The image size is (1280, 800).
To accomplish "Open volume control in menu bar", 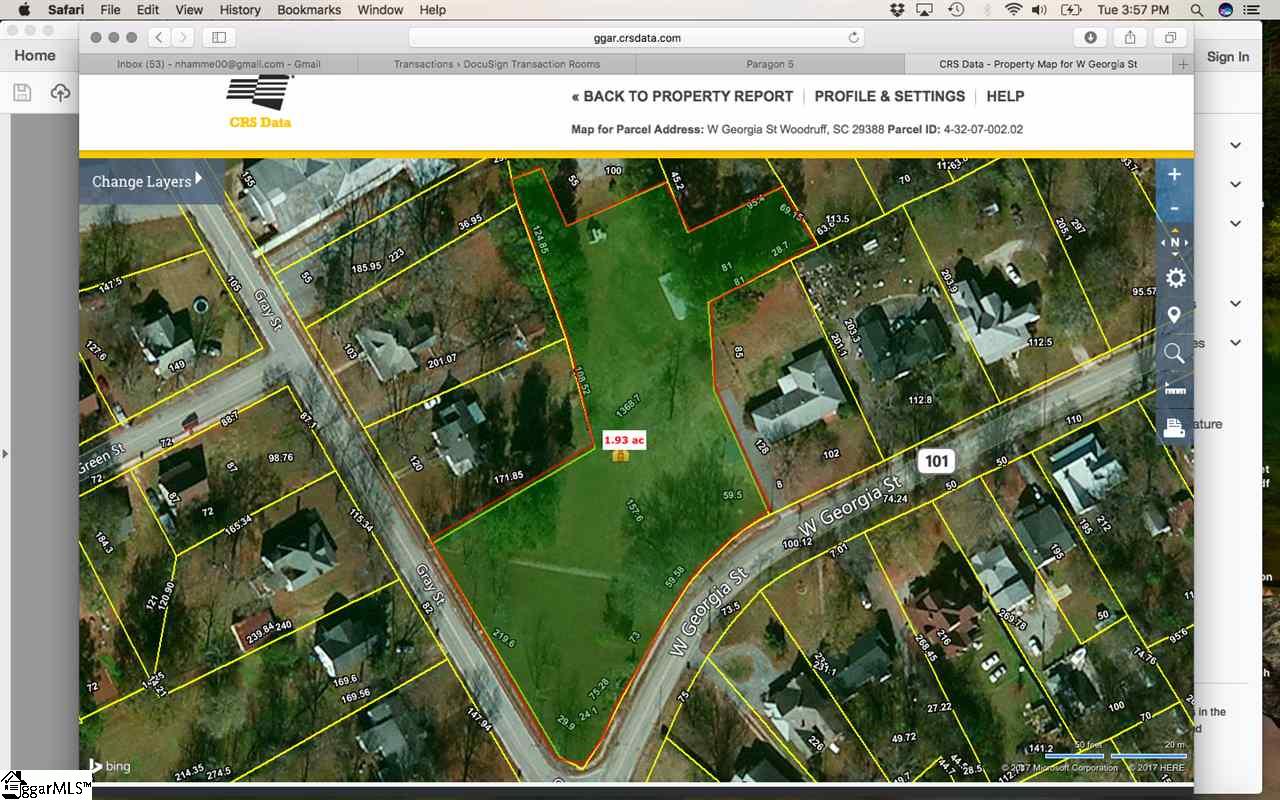I will (x=1040, y=10).
